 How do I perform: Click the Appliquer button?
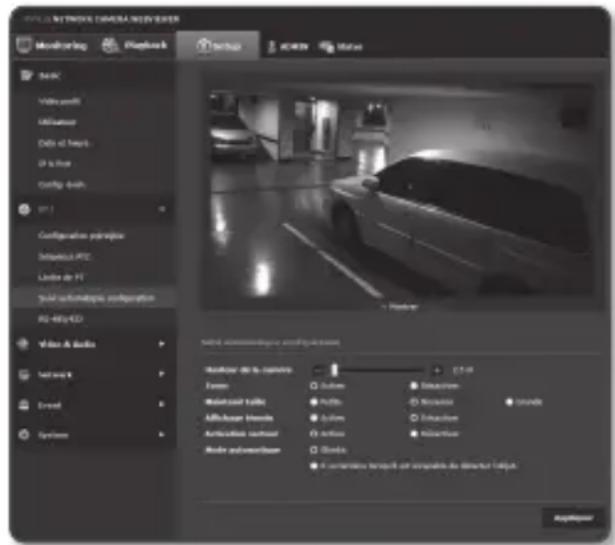tap(566, 517)
